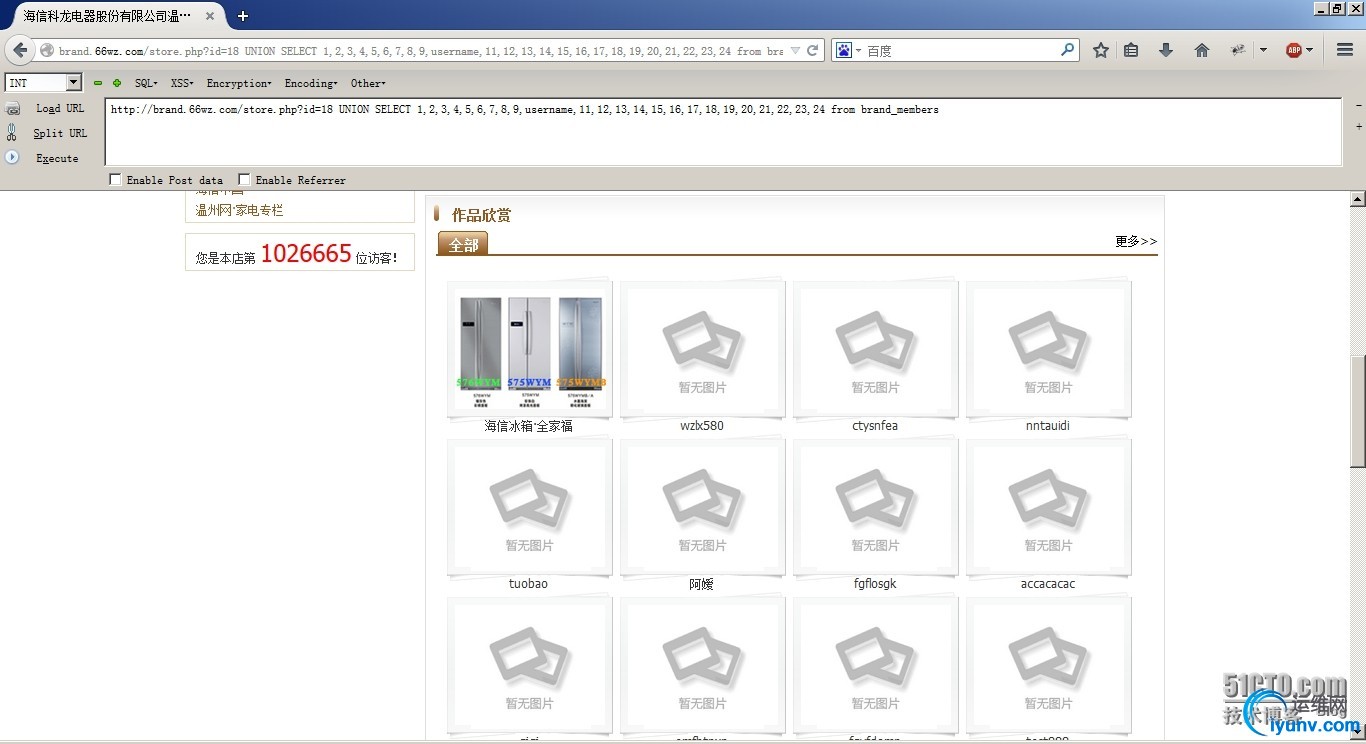Open the accacacac item link
The width and height of the screenshot is (1366, 744).
(1048, 584)
